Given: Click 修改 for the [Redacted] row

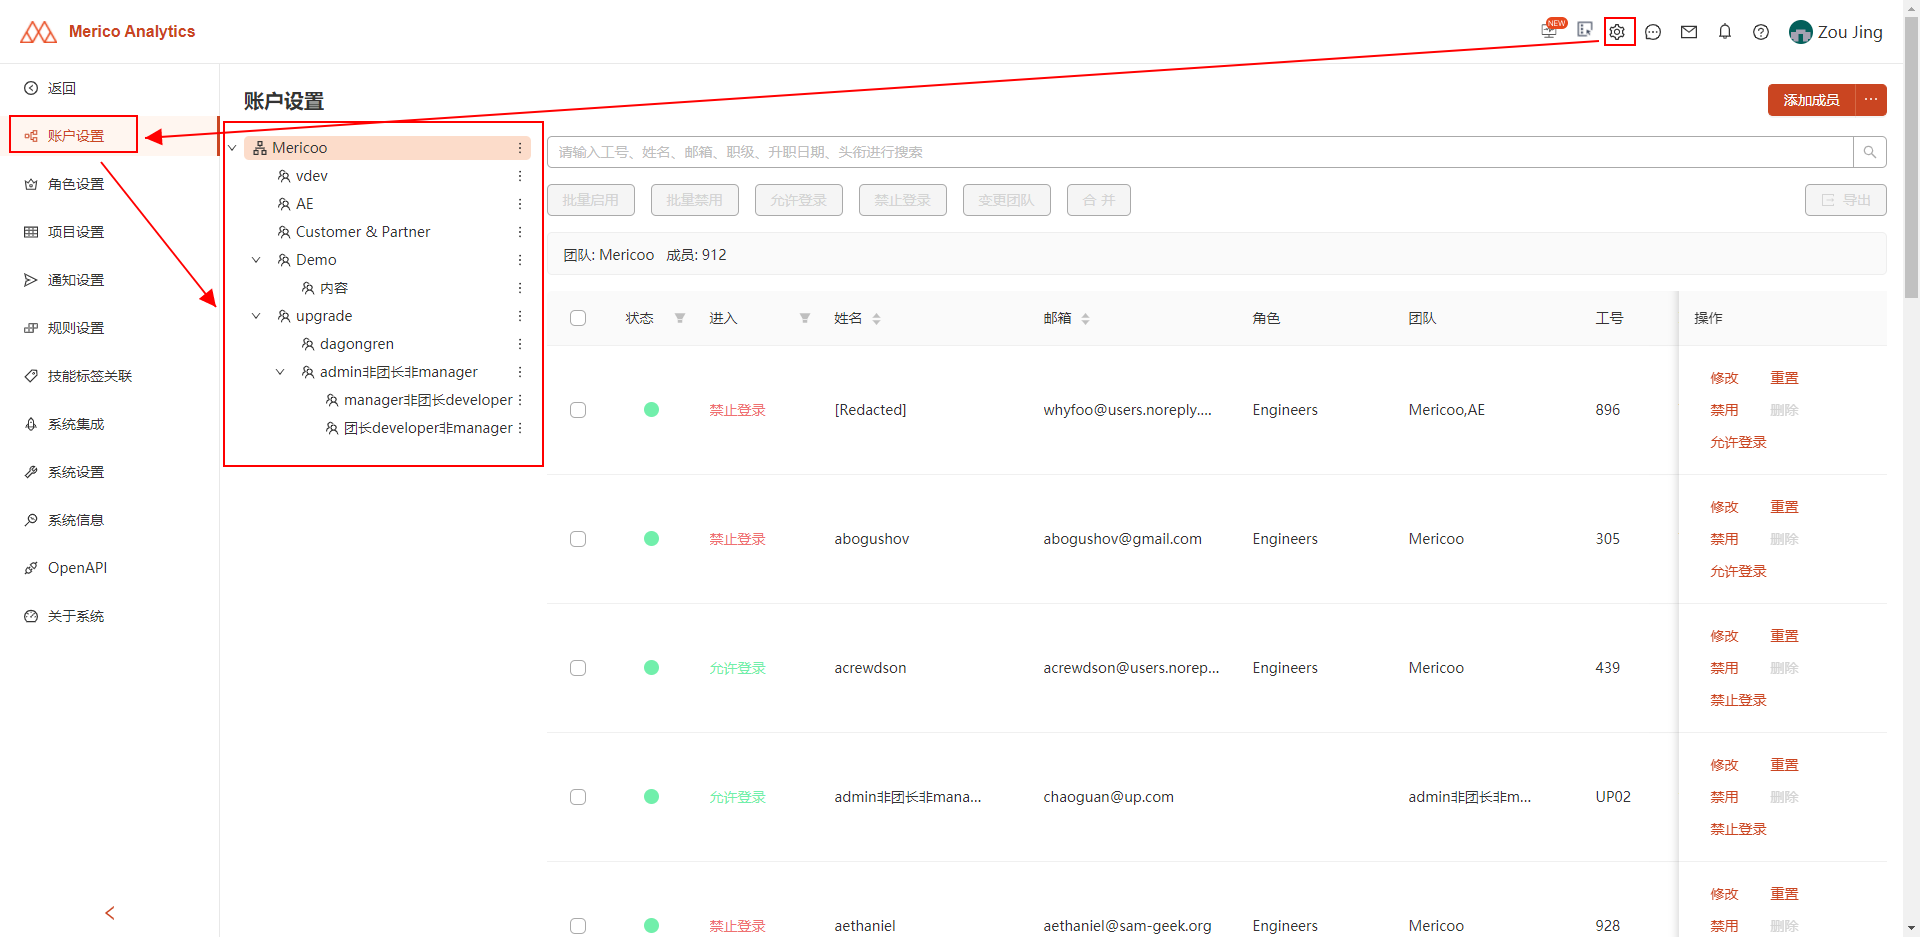Looking at the screenshot, I should pos(1724,378).
